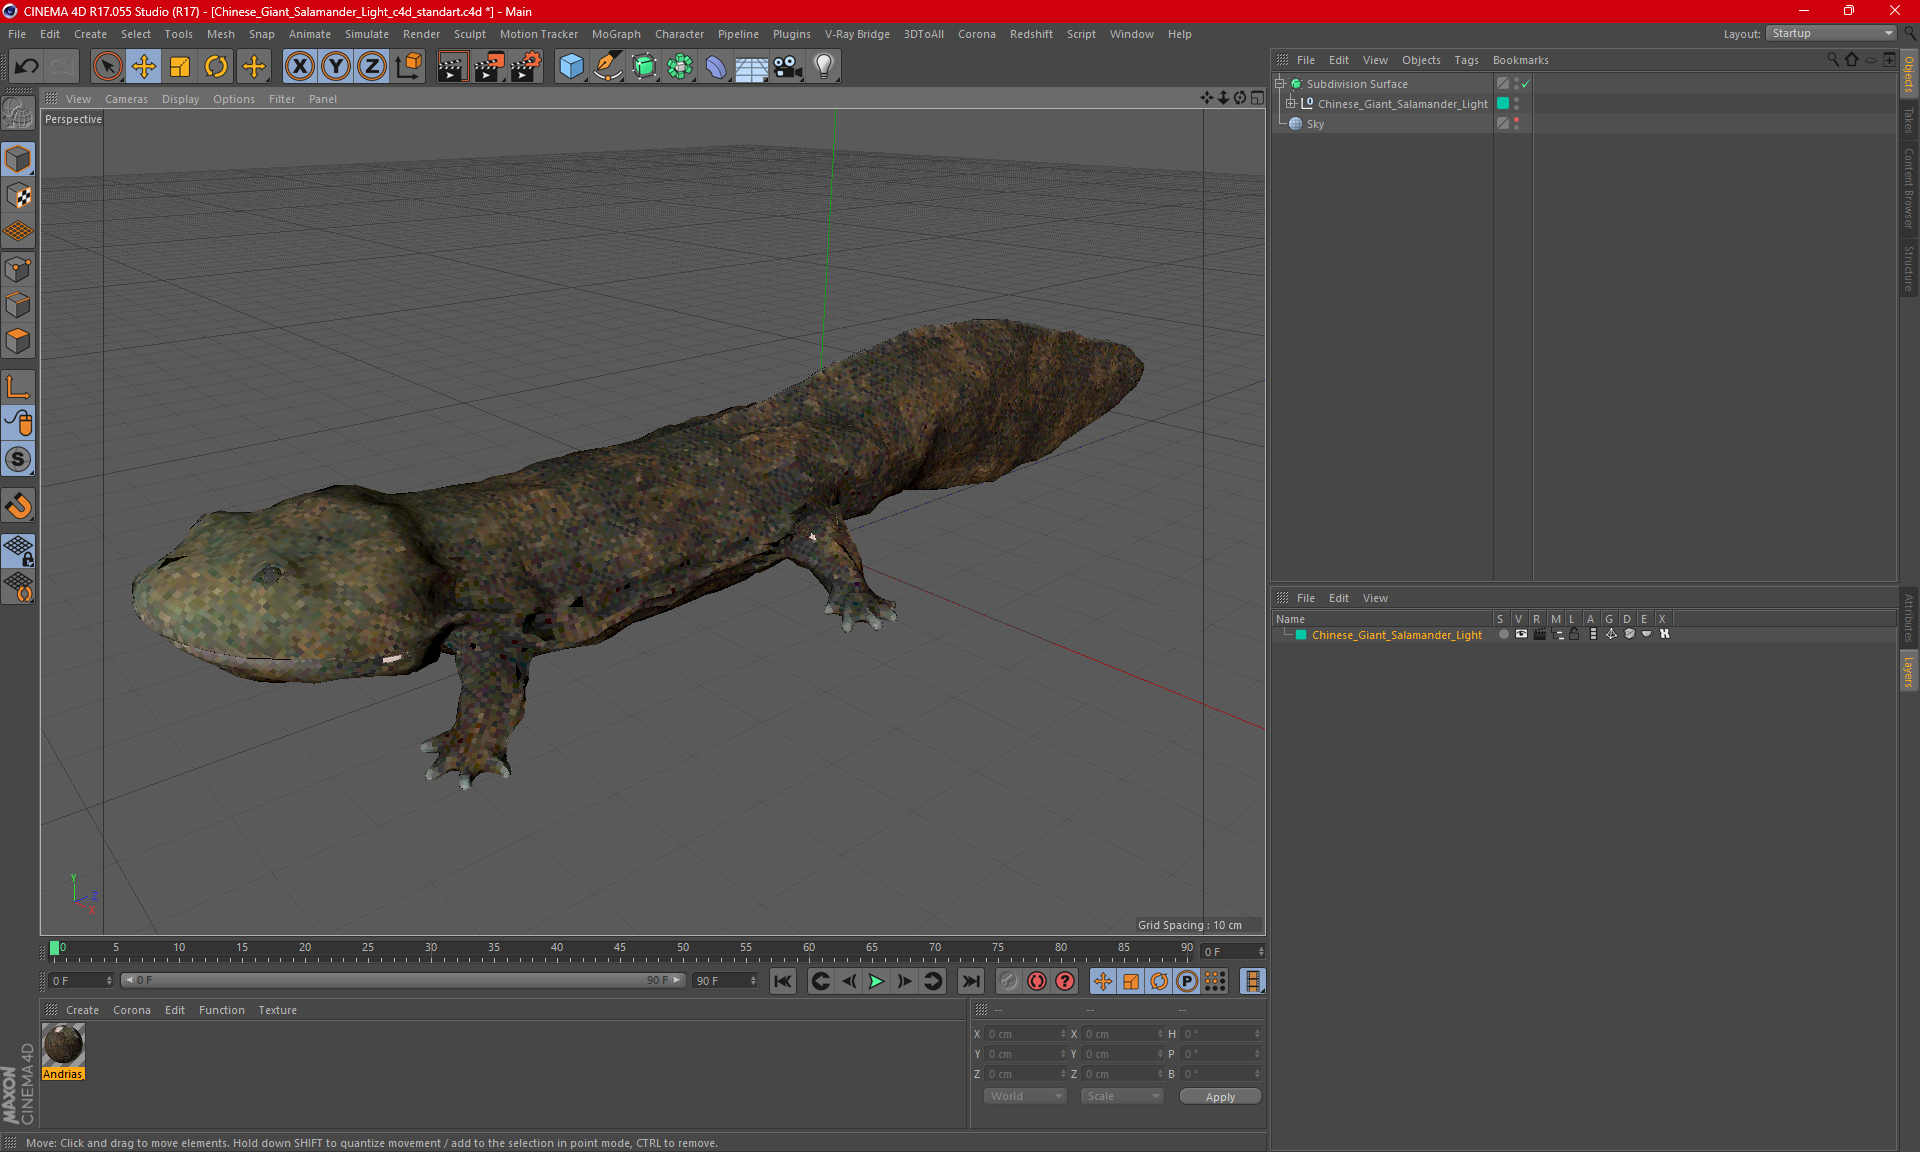Add a Cube primitive object

571,67
